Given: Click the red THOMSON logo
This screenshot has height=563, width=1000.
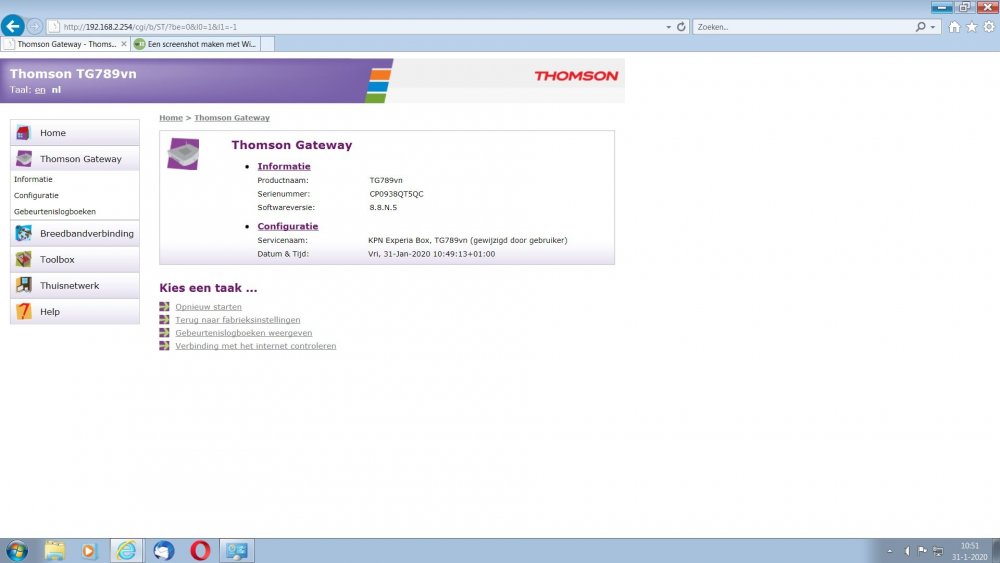Looking at the screenshot, I should tap(576, 76).
